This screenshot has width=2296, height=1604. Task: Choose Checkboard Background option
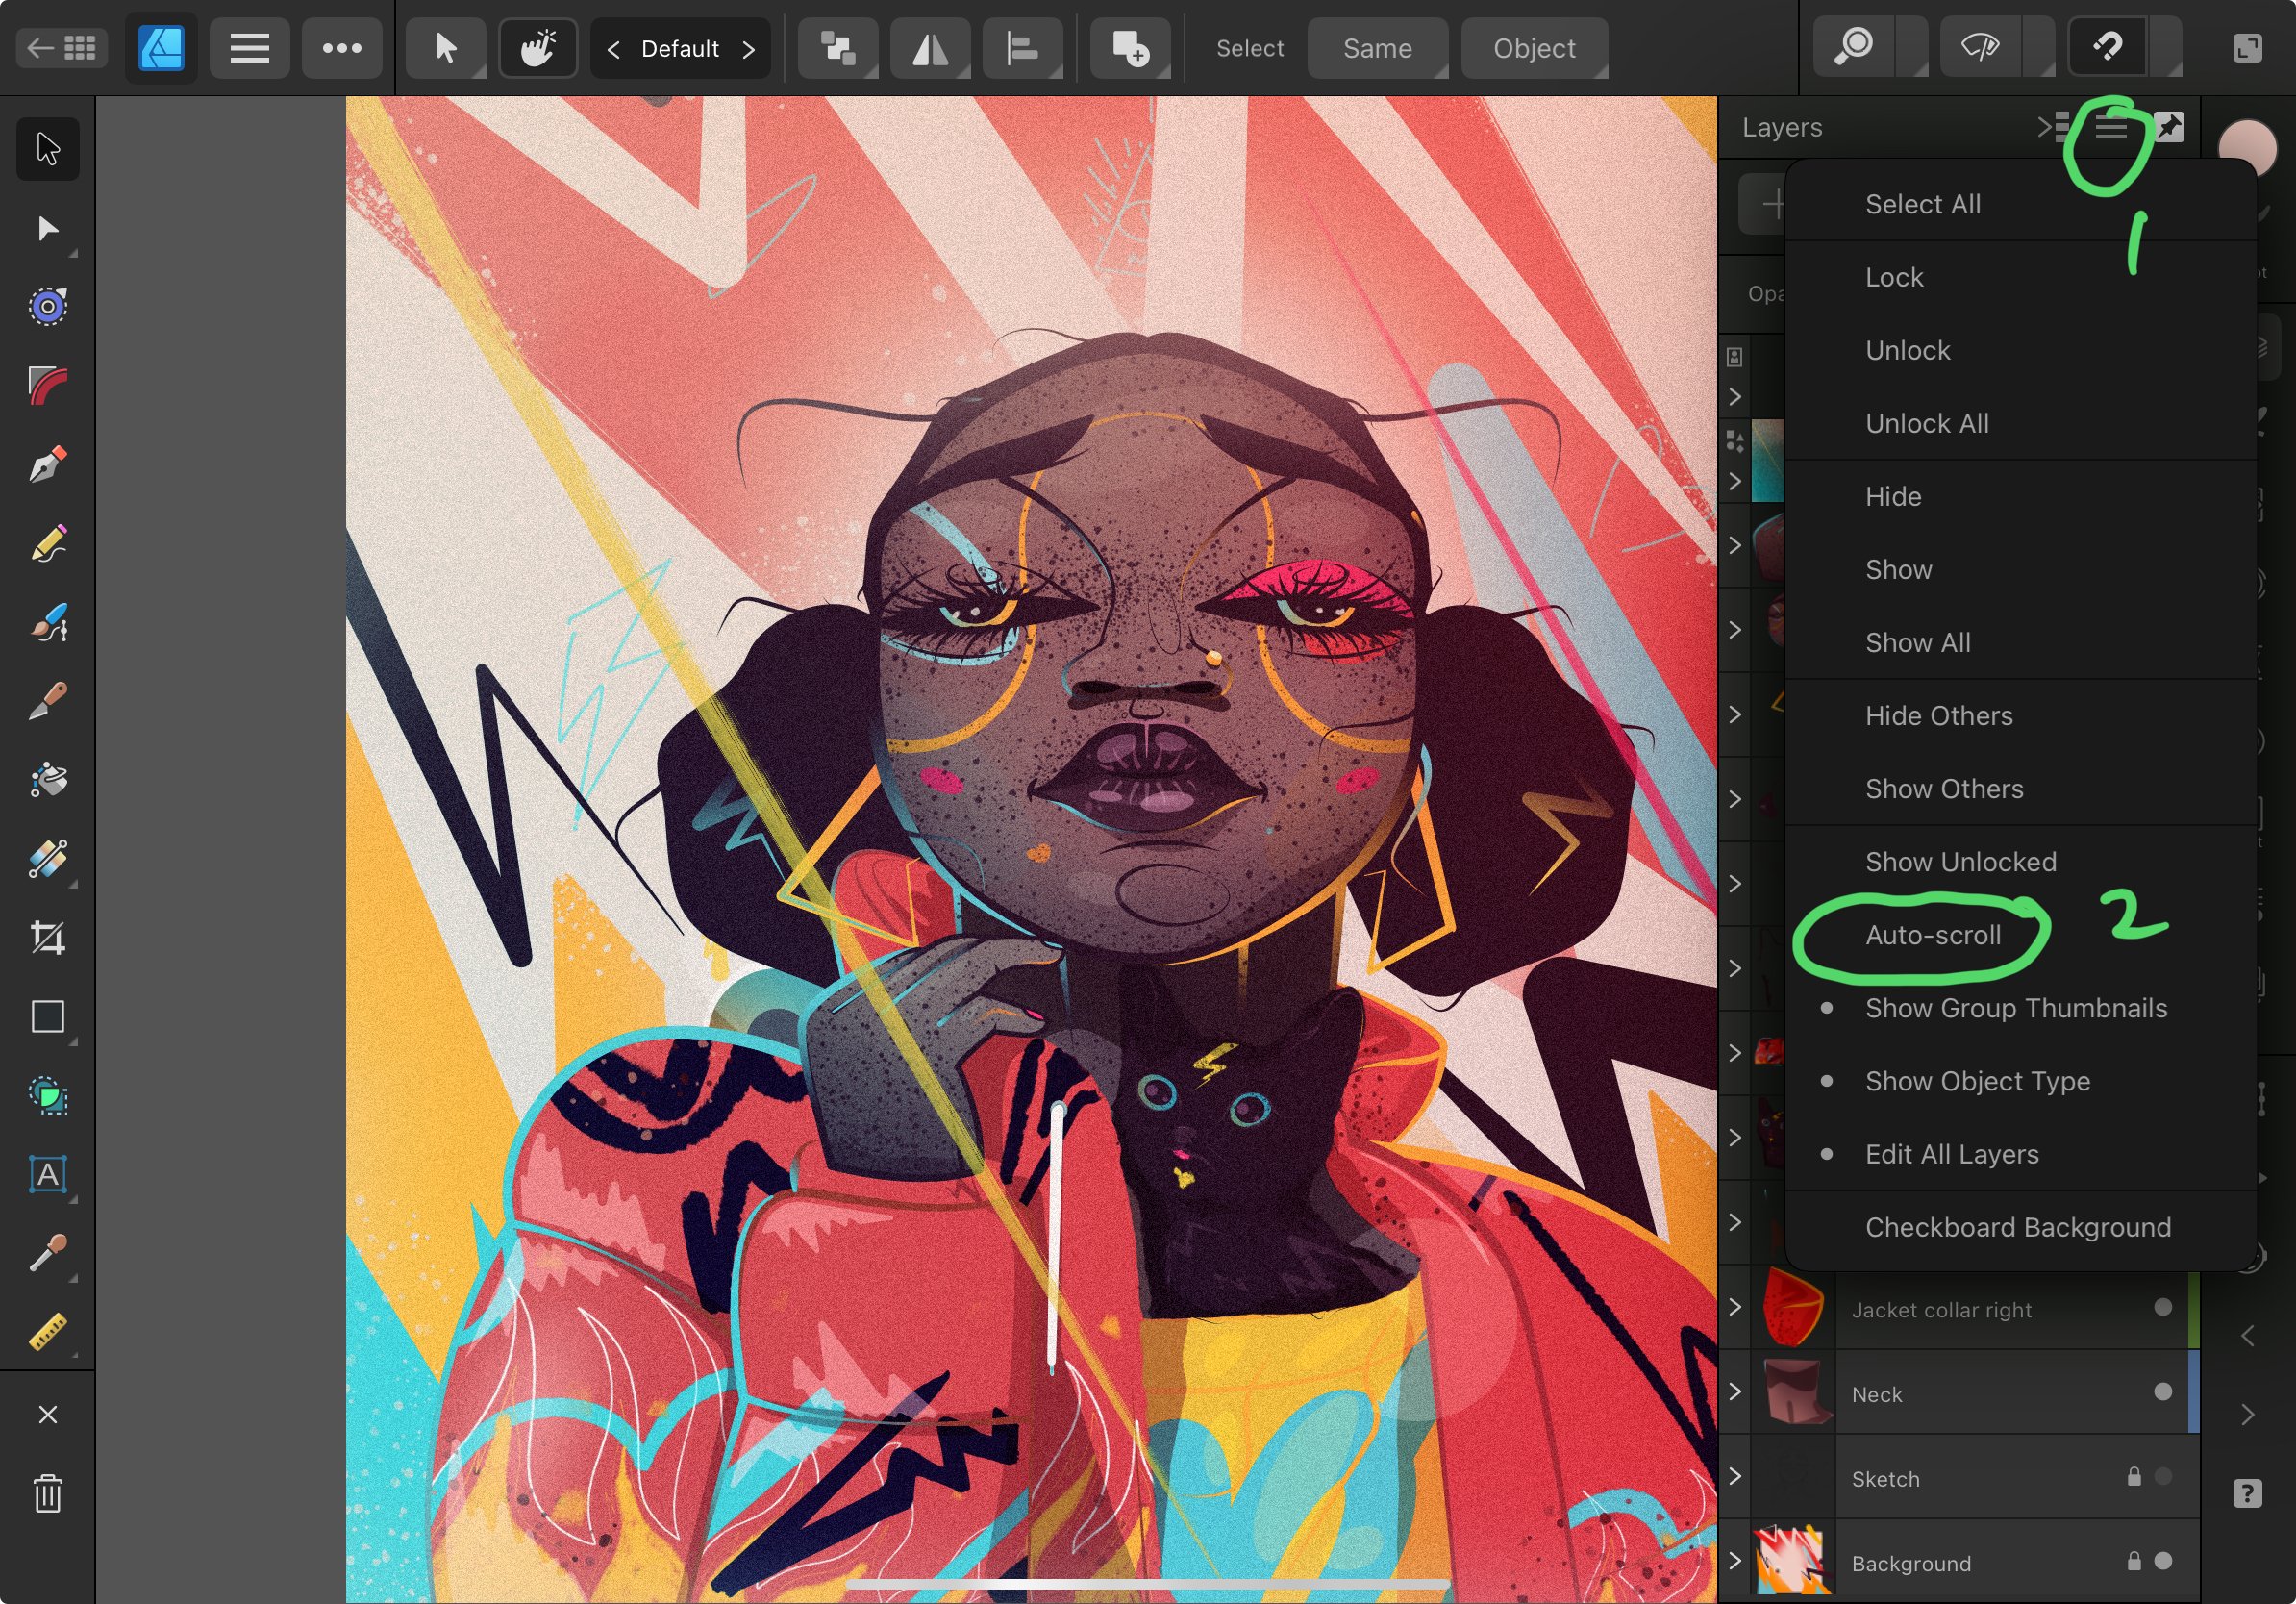pos(2020,1227)
